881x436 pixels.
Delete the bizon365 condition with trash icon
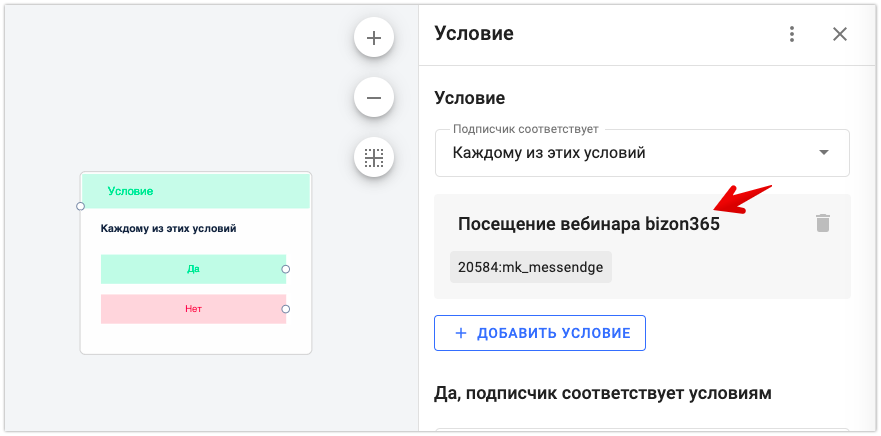(823, 223)
